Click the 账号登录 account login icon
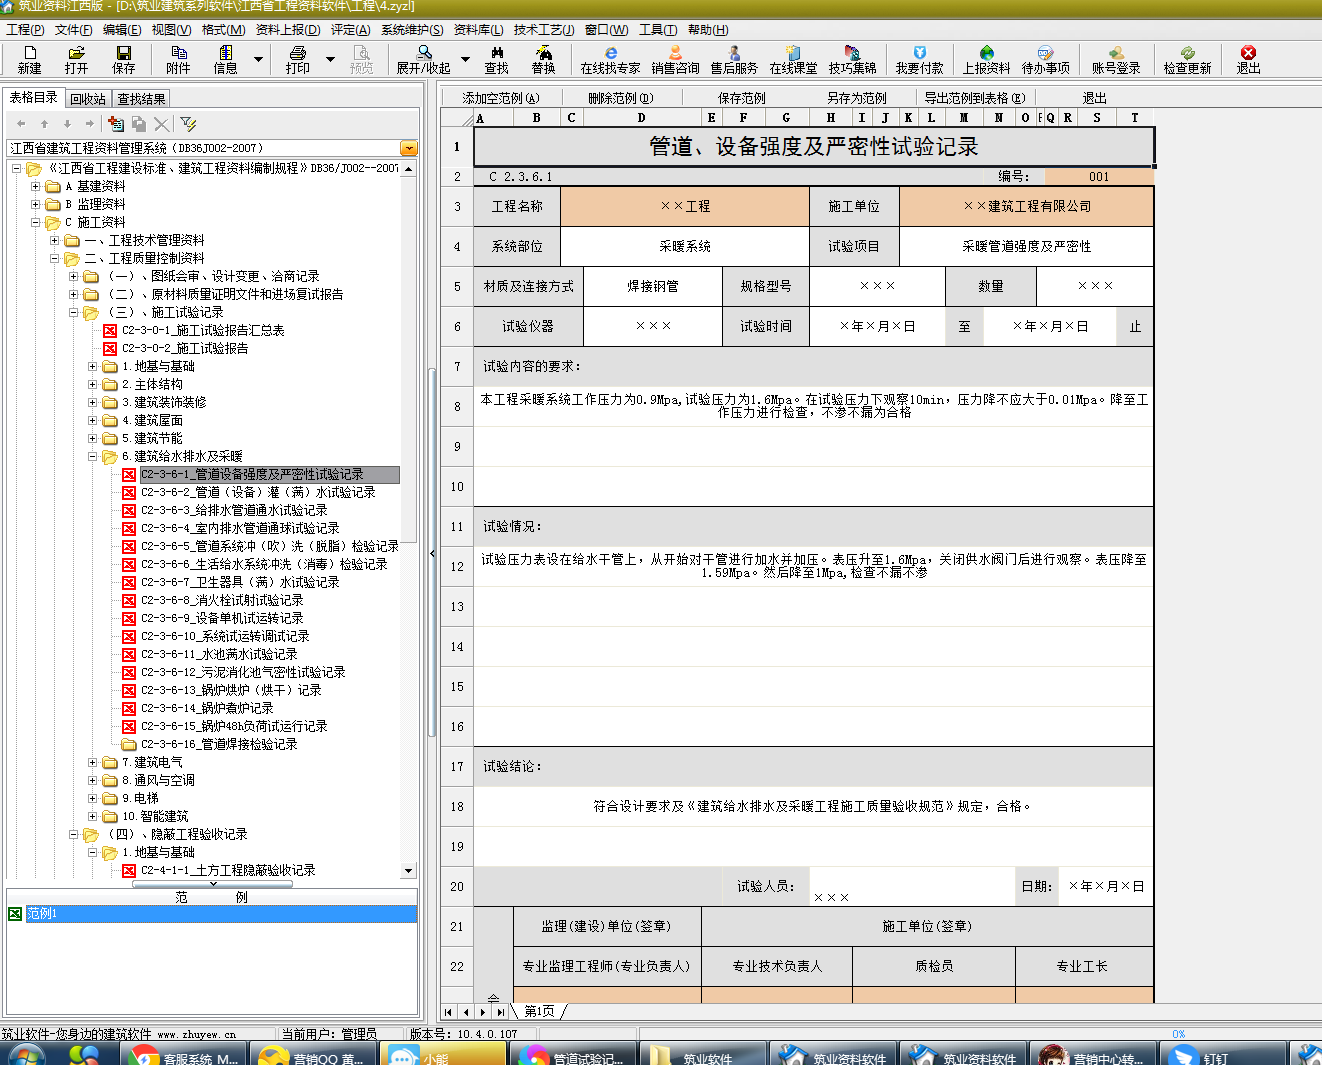 1116,59
